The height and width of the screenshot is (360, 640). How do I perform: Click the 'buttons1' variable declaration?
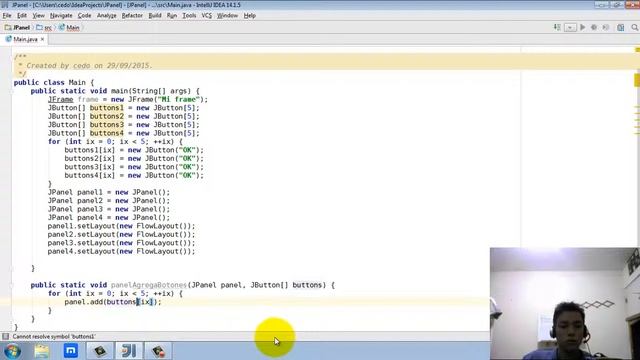point(107,108)
